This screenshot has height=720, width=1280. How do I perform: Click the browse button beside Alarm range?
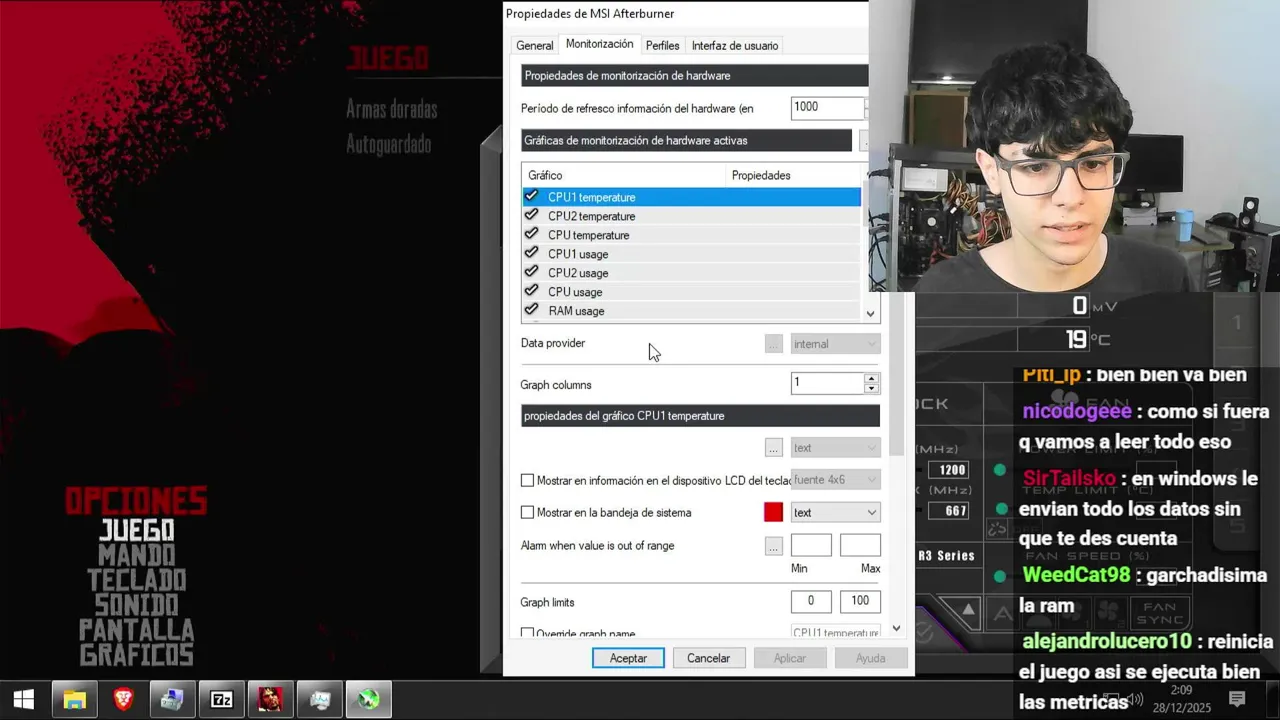point(773,546)
